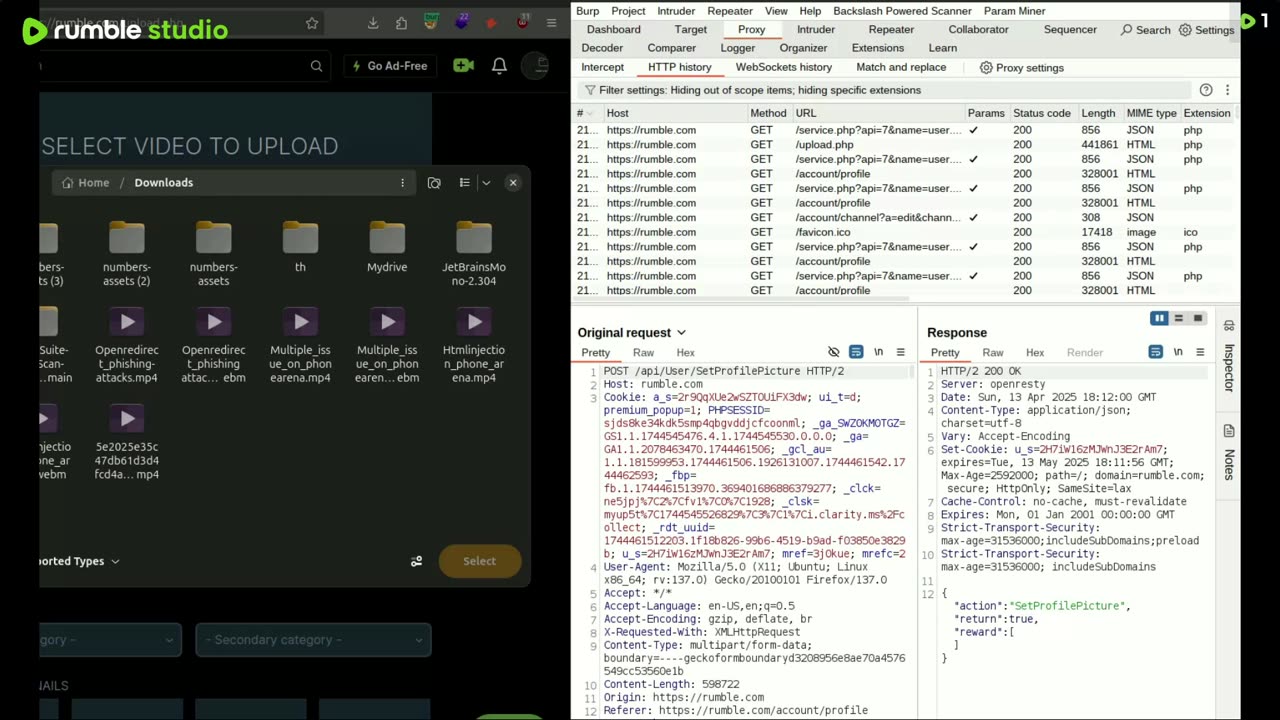Viewport: 1280px width, 720px height.
Task: Switch to the Intercept sub-tab
Action: [x=602, y=67]
